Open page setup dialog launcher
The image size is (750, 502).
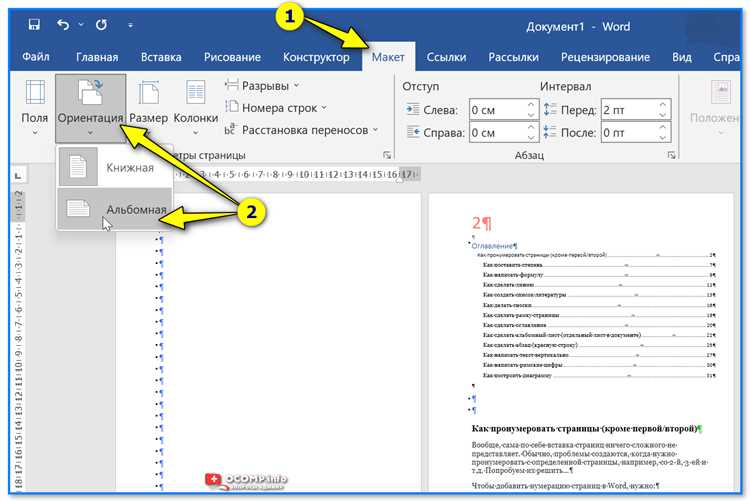coord(387,155)
